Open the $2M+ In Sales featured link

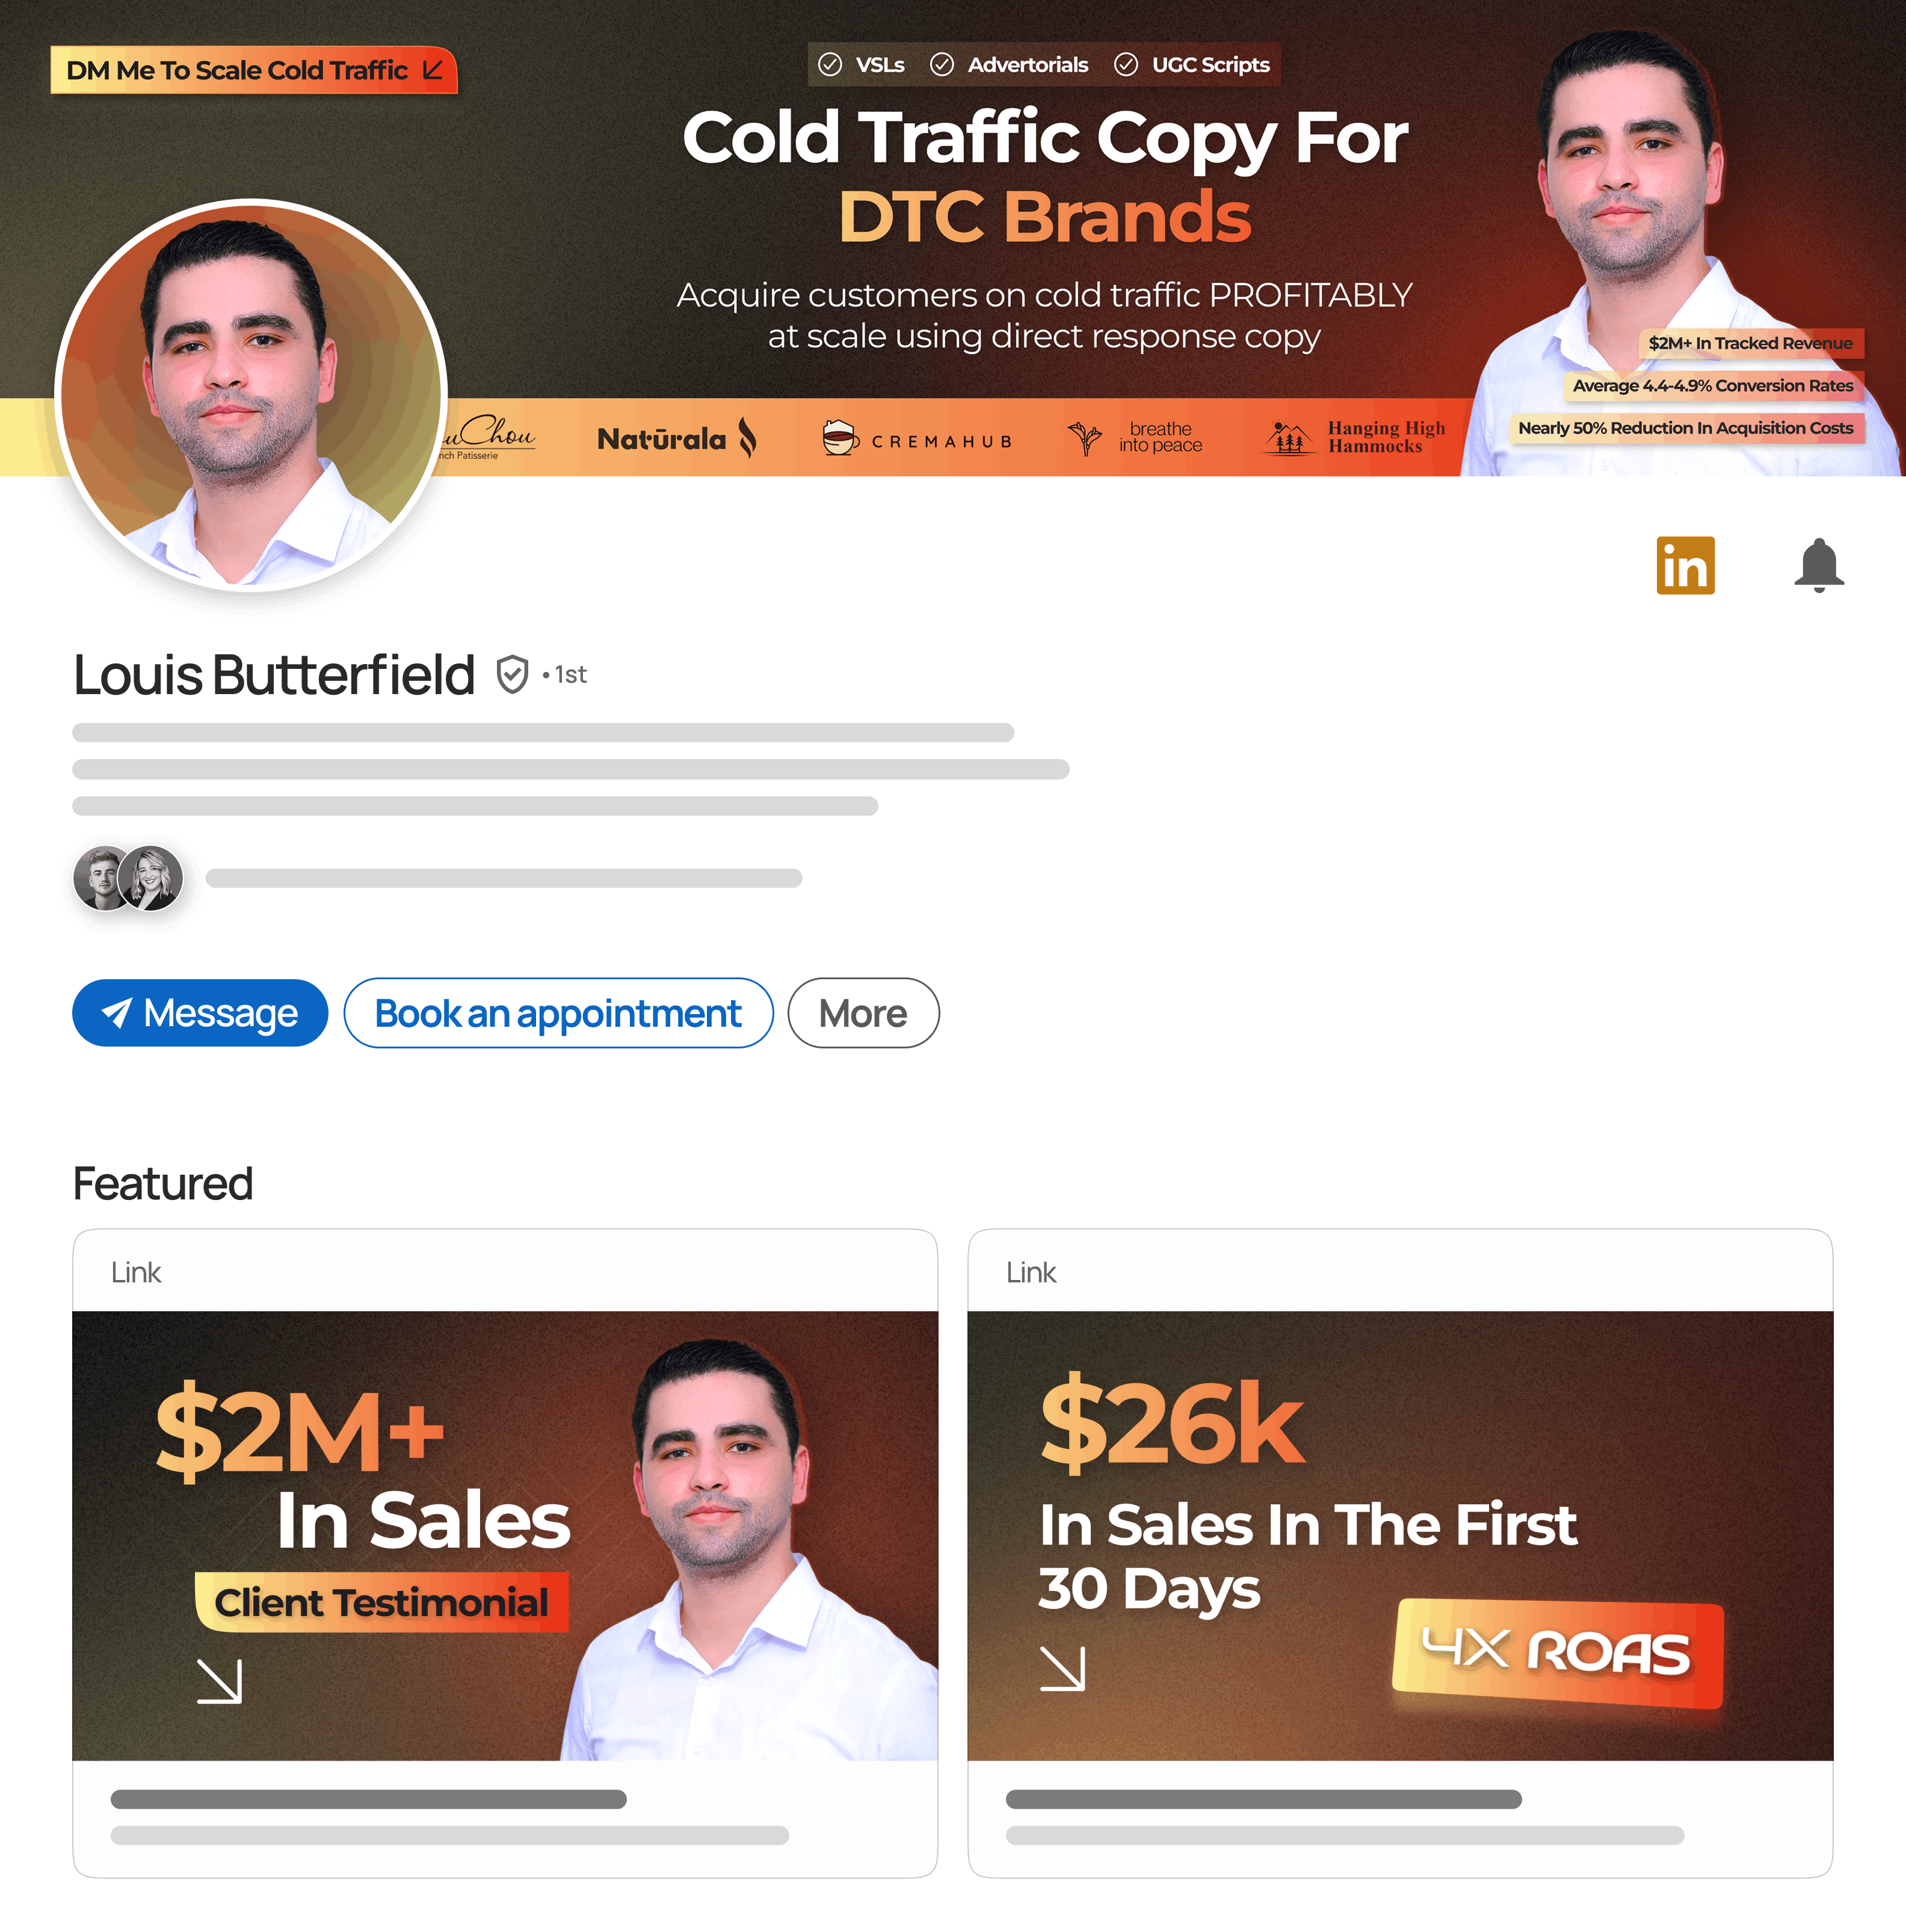[505, 1553]
